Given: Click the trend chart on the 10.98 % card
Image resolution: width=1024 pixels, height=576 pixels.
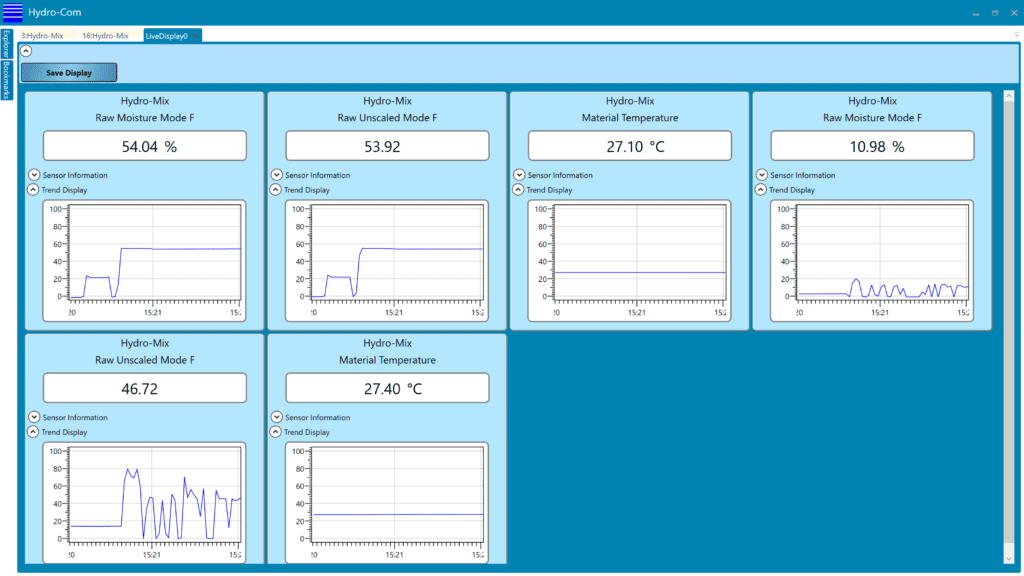Looking at the screenshot, I should (x=872, y=261).
